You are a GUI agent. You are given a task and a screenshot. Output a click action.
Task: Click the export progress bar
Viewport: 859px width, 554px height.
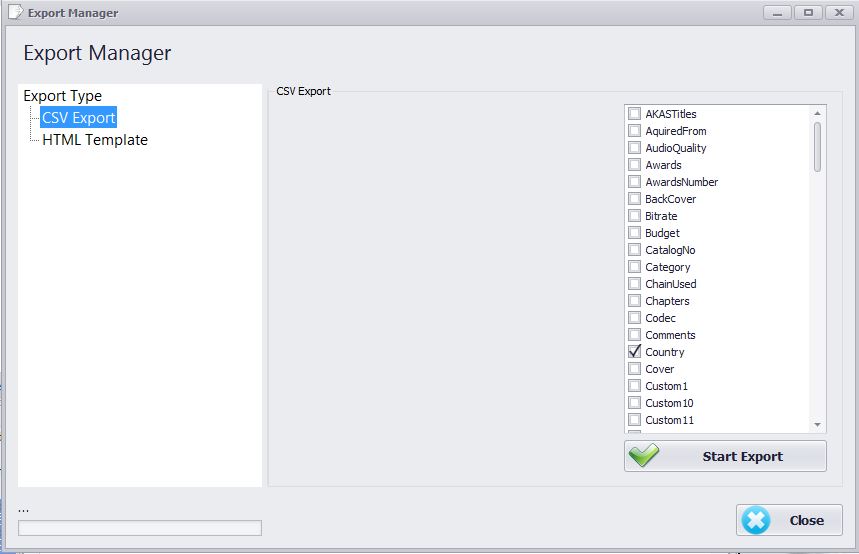pyautogui.click(x=140, y=528)
